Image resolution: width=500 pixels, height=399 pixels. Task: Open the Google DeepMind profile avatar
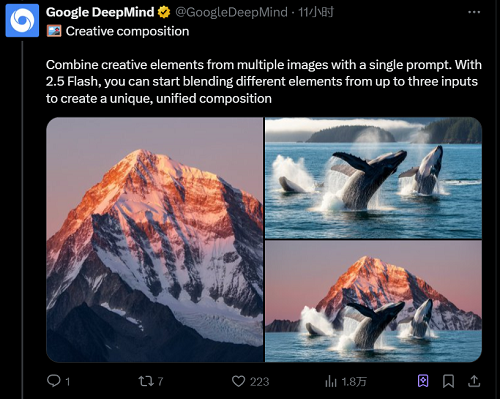click(22, 20)
